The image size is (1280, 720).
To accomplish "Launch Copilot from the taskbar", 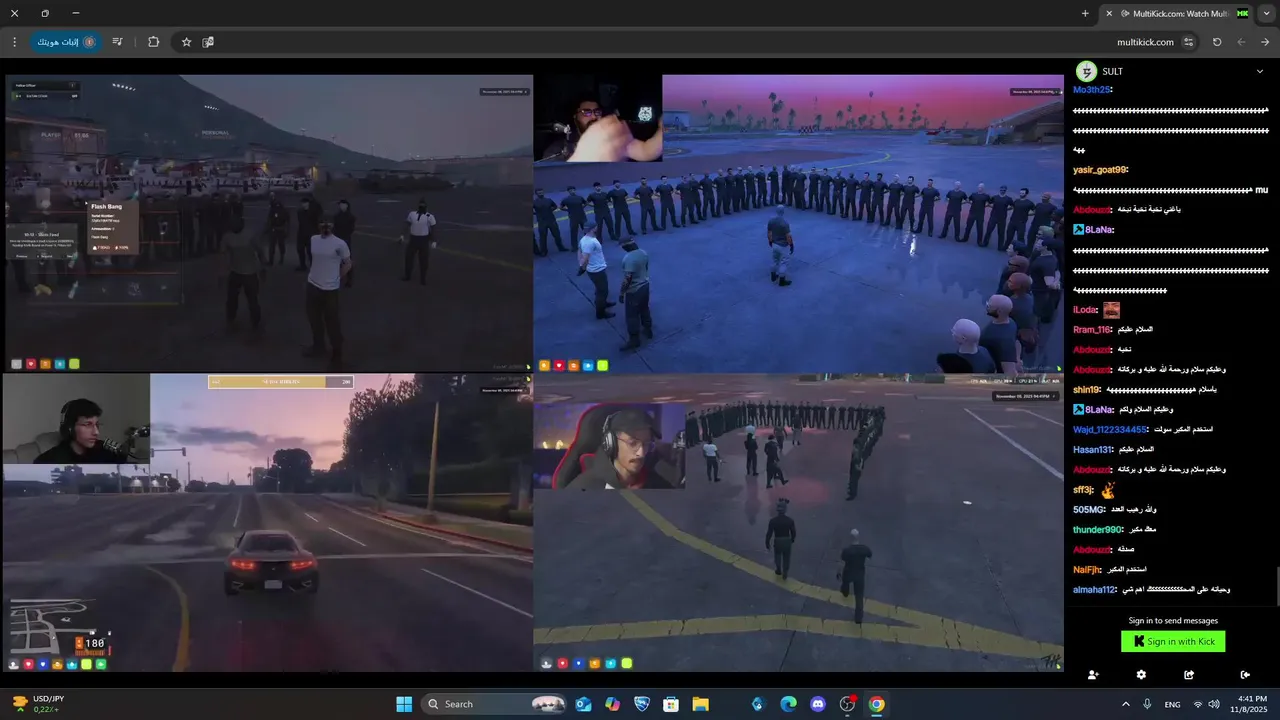I will click(612, 704).
